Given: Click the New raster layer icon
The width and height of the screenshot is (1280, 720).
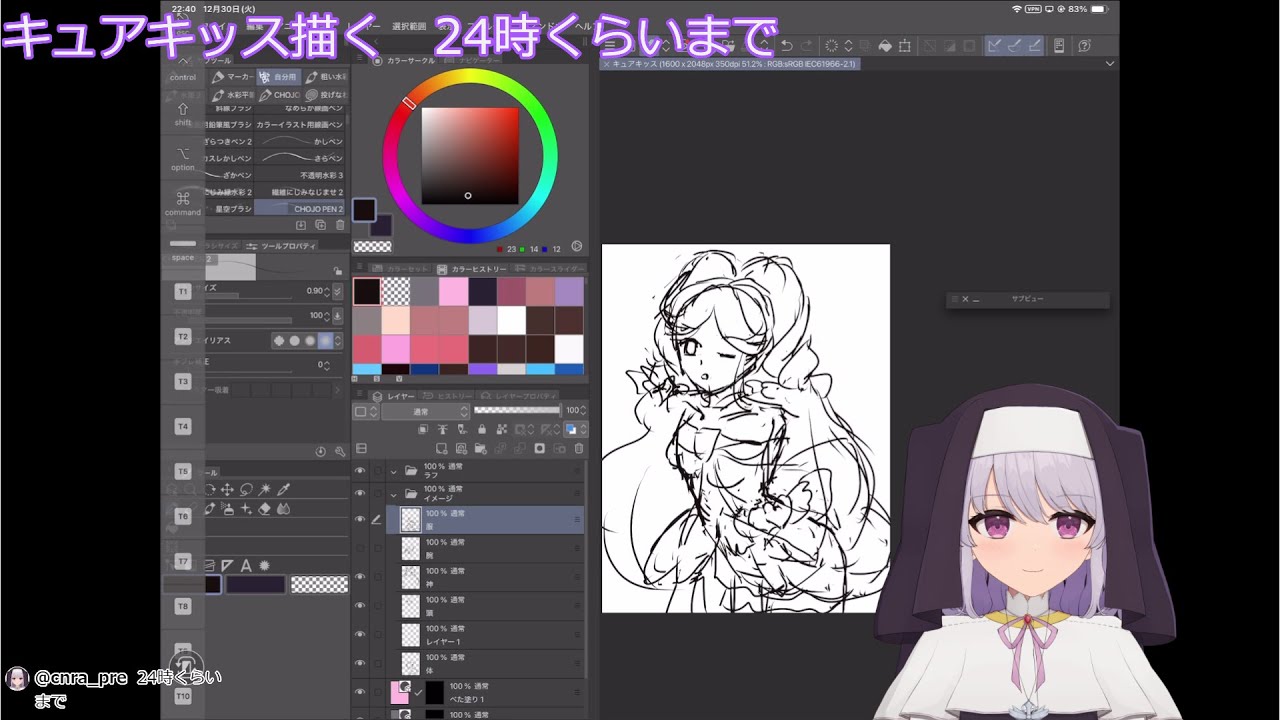Looking at the screenshot, I should coord(442,449).
